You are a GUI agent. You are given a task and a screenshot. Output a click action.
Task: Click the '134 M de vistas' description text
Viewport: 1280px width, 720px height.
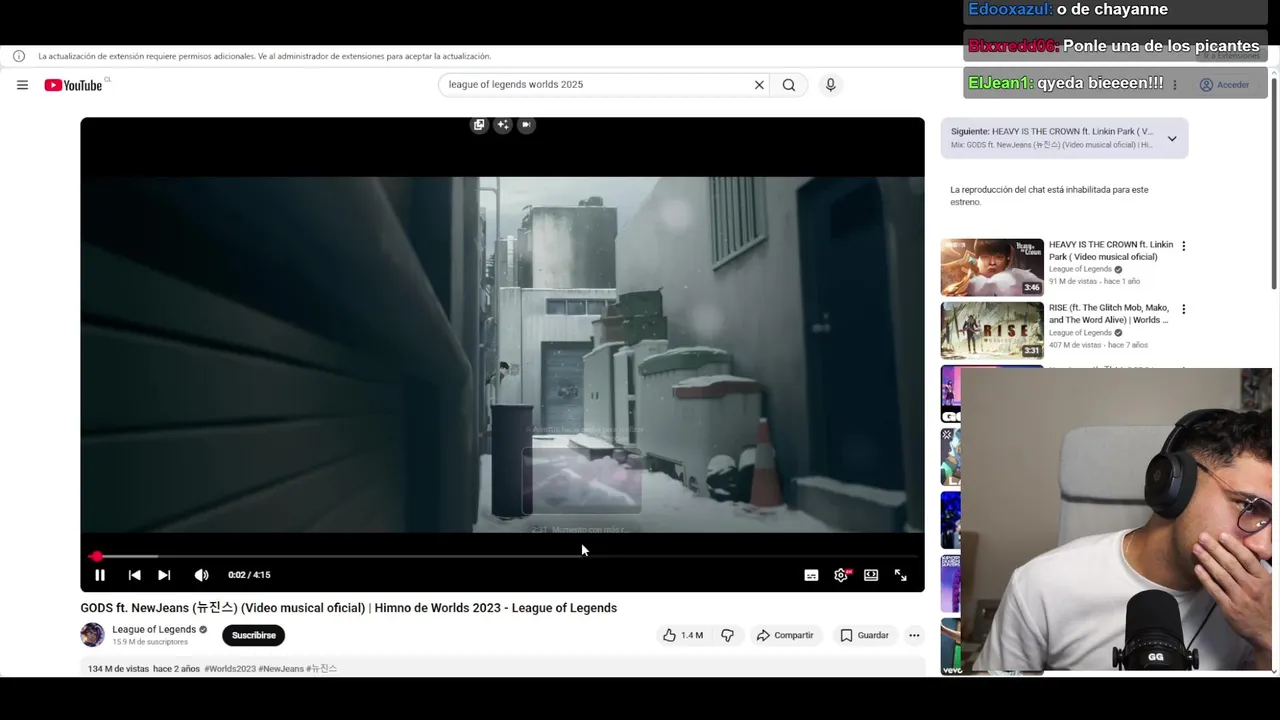118,668
